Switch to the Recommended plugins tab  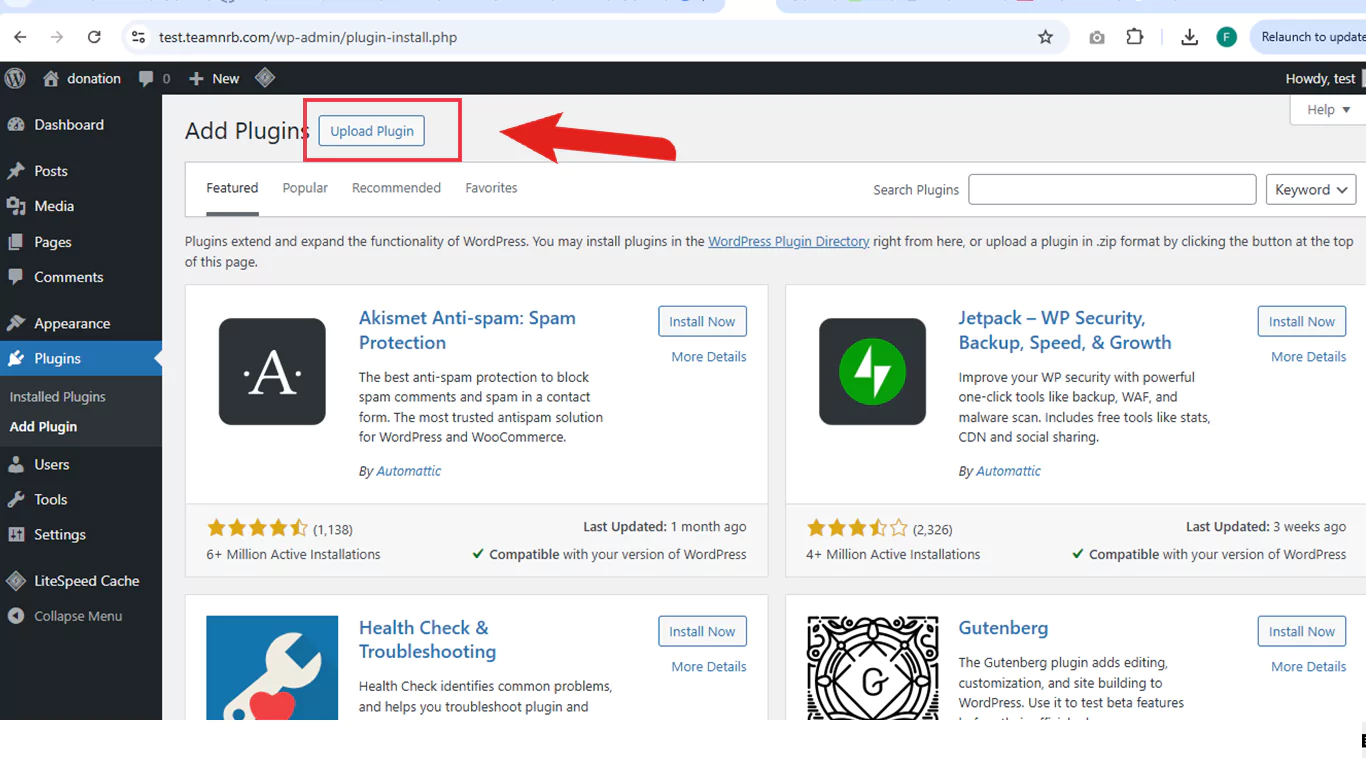[396, 188]
